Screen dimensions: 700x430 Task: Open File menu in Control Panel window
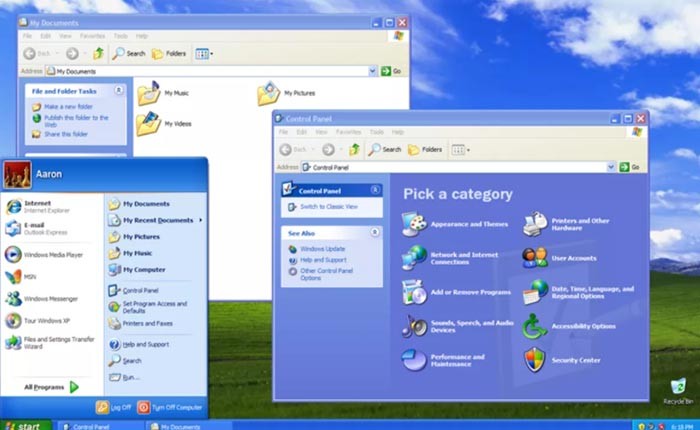[283, 132]
